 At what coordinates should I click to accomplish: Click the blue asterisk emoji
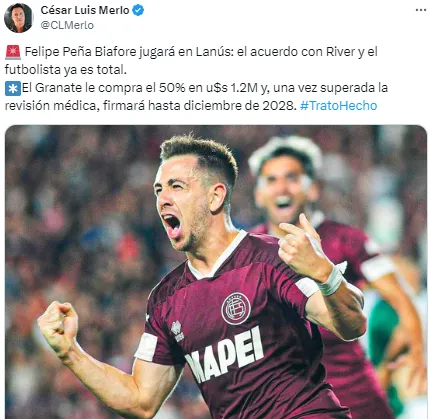point(13,88)
